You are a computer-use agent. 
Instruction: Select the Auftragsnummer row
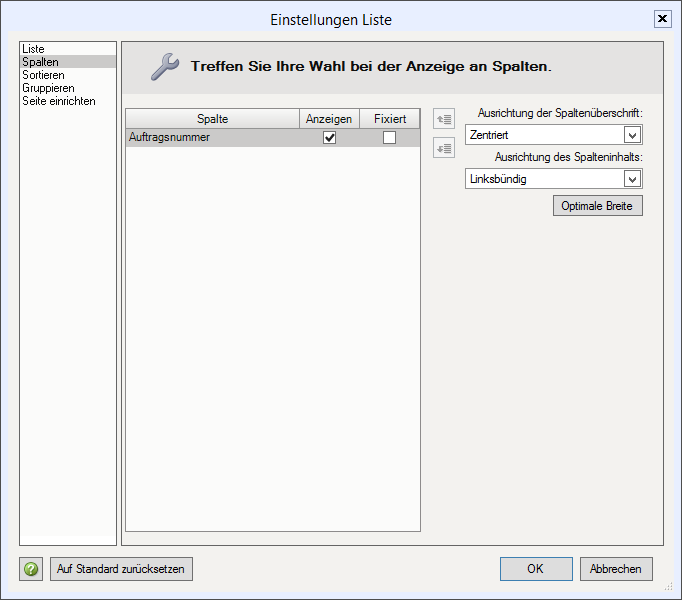point(273,137)
